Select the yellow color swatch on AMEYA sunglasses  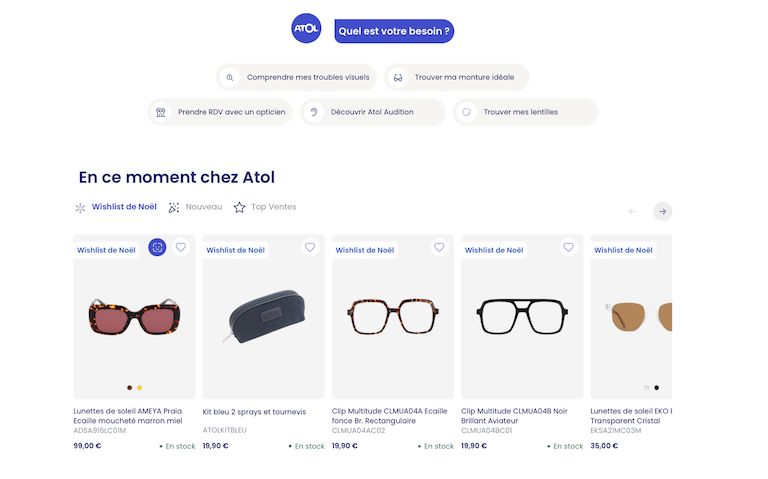139,387
